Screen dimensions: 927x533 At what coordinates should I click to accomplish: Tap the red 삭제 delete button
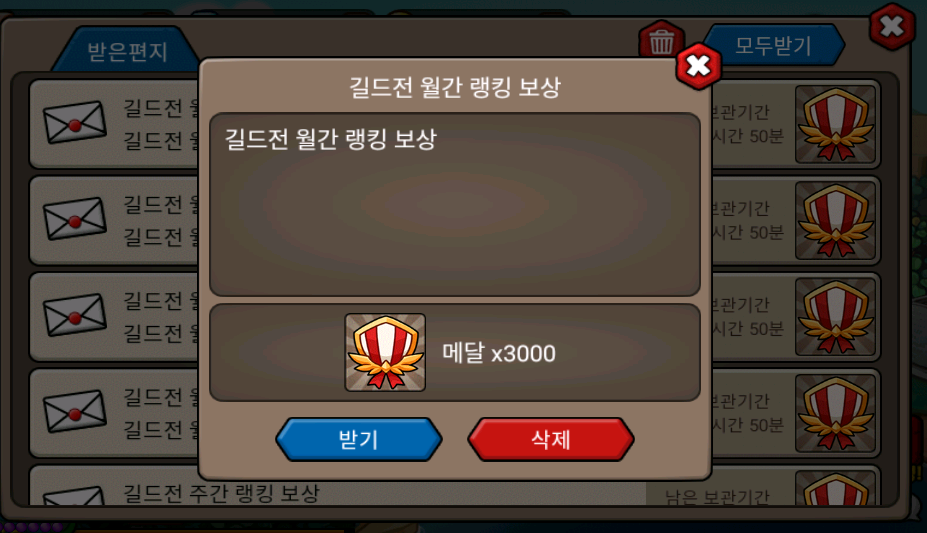coord(550,439)
